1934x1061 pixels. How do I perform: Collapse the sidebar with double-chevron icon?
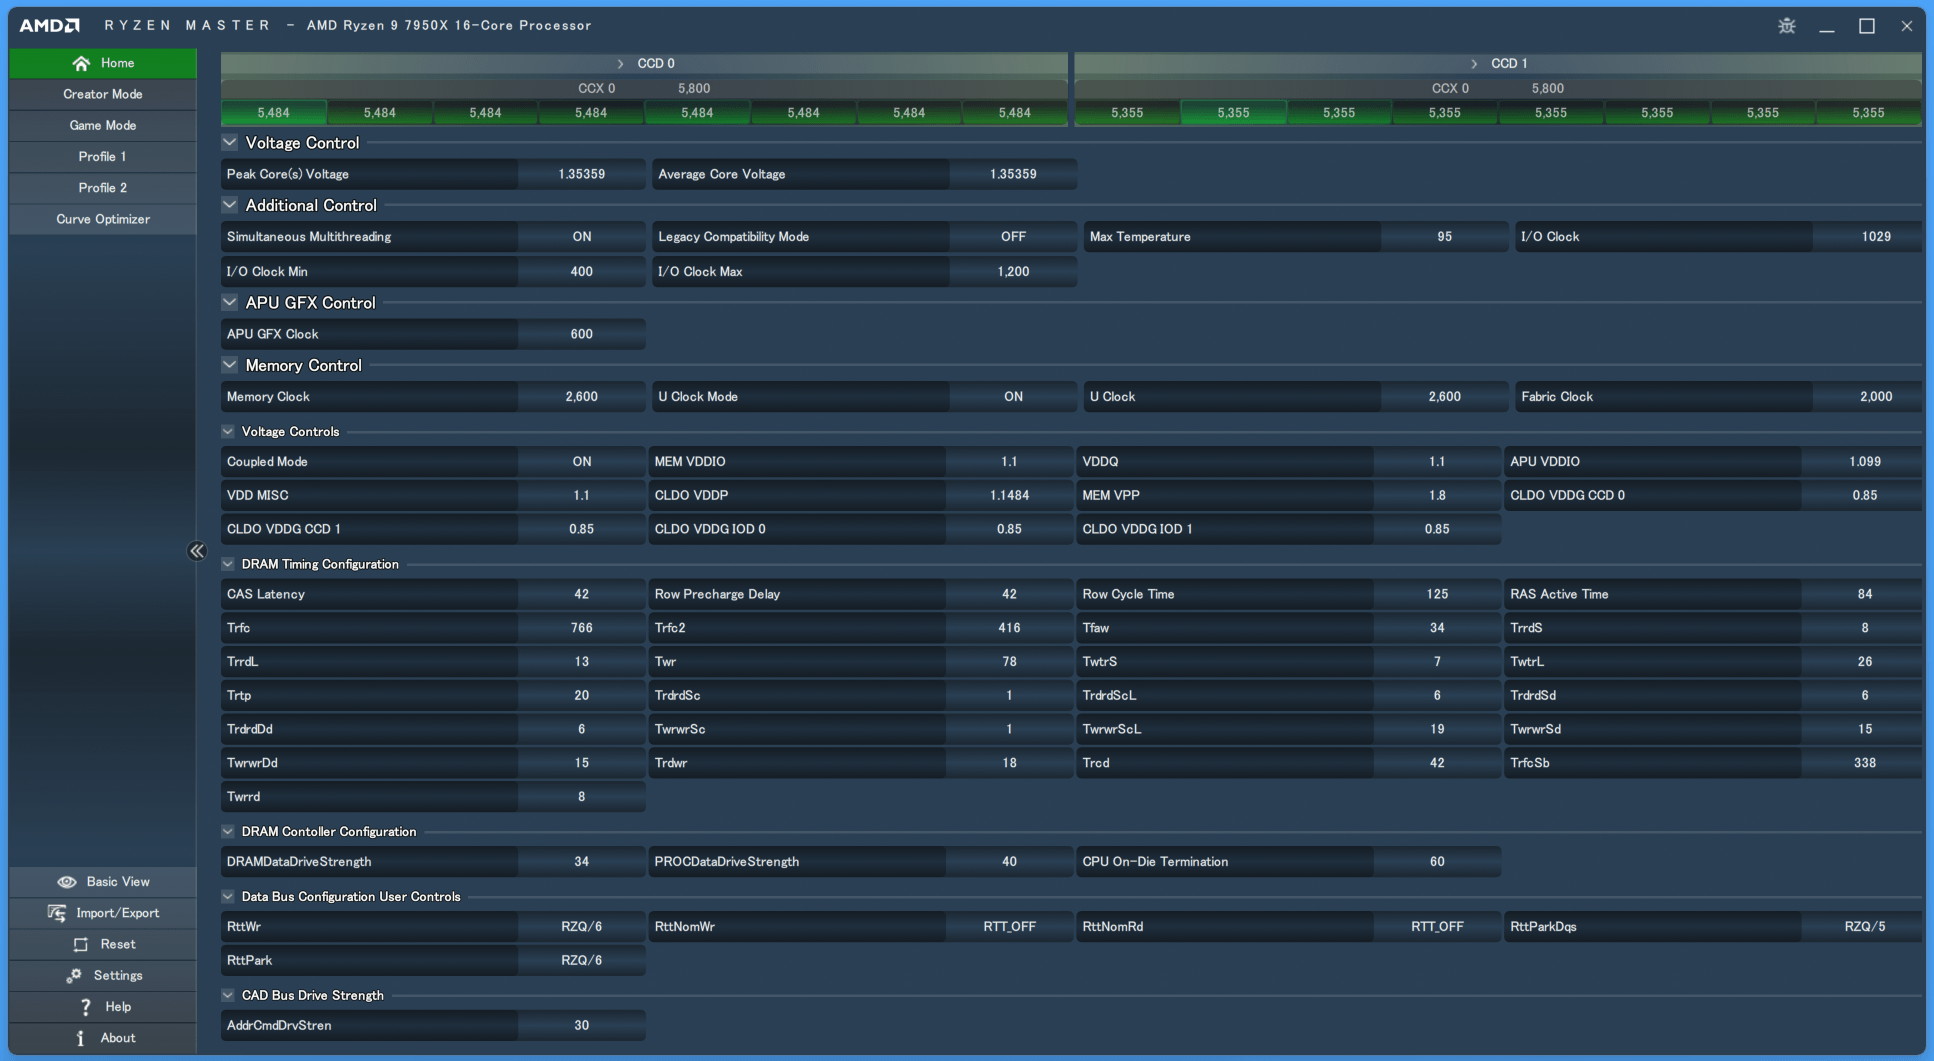click(197, 551)
